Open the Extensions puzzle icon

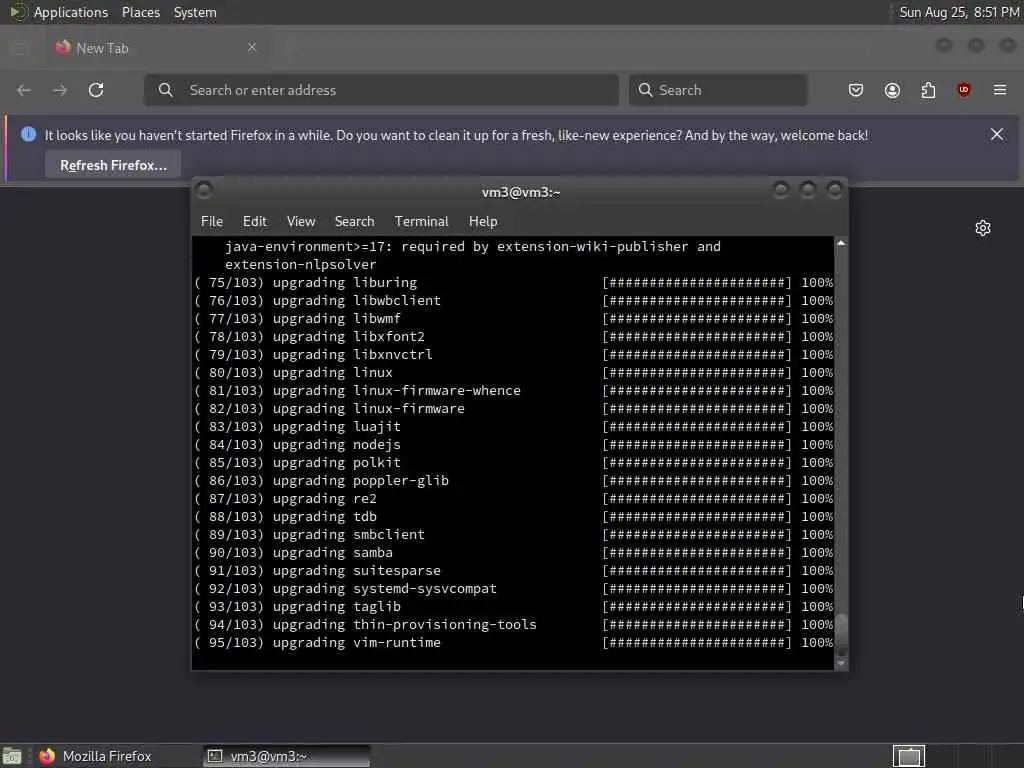pos(928,90)
